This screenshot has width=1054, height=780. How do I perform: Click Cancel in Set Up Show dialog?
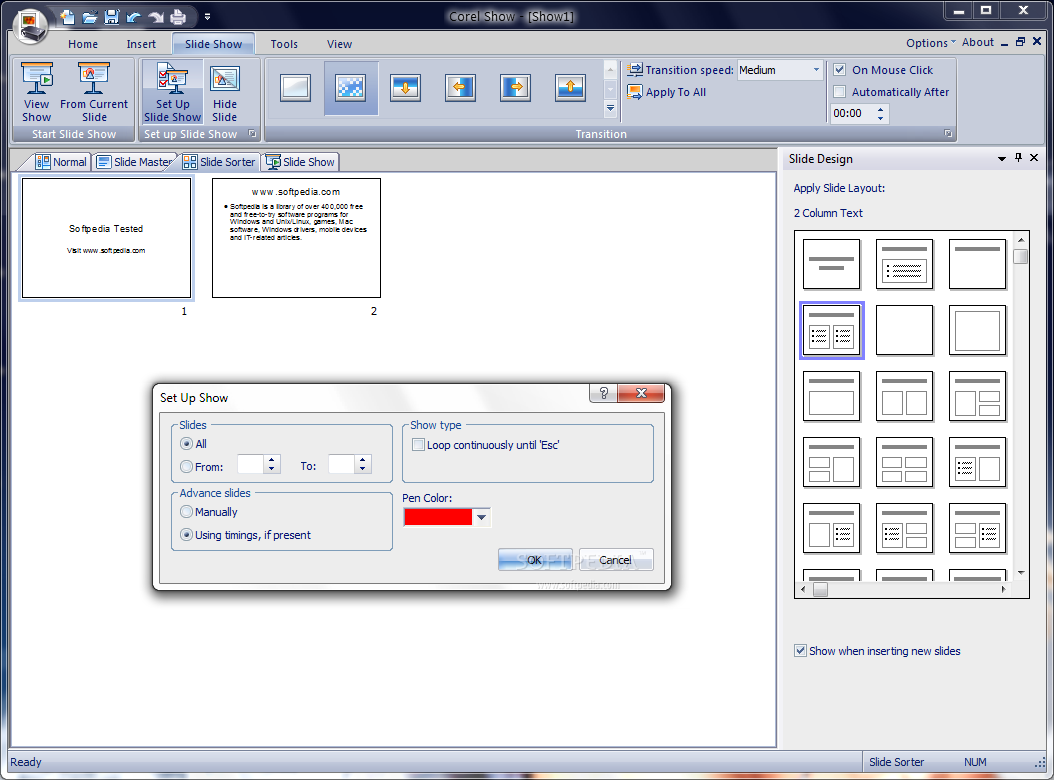point(615,559)
